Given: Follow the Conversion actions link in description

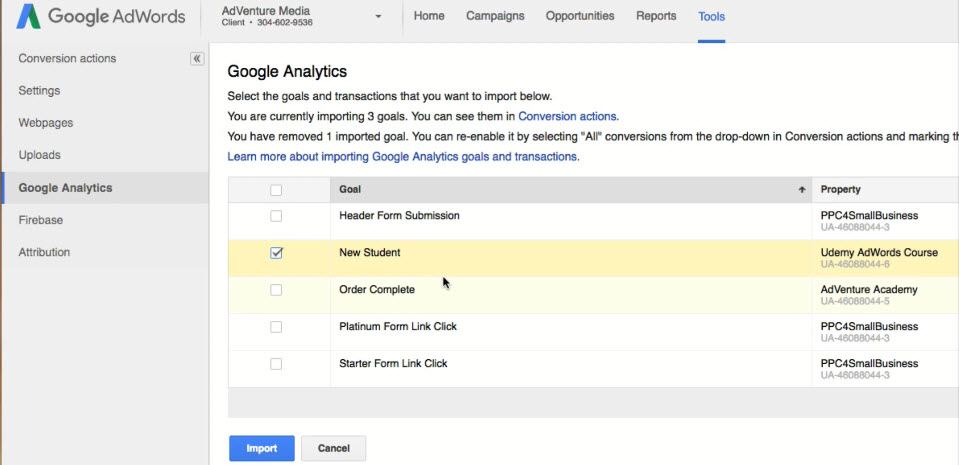Looking at the screenshot, I should (567, 116).
